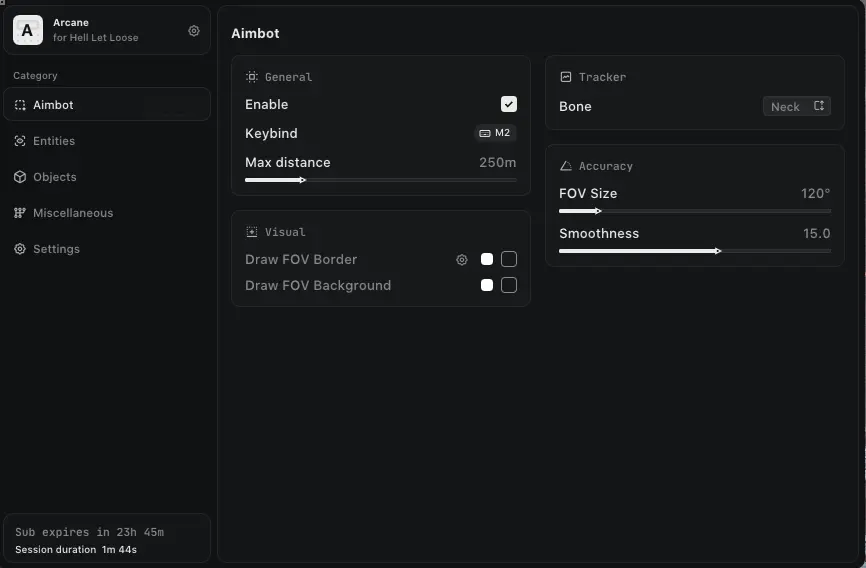Click the expand icon in Bone selector

point(818,106)
